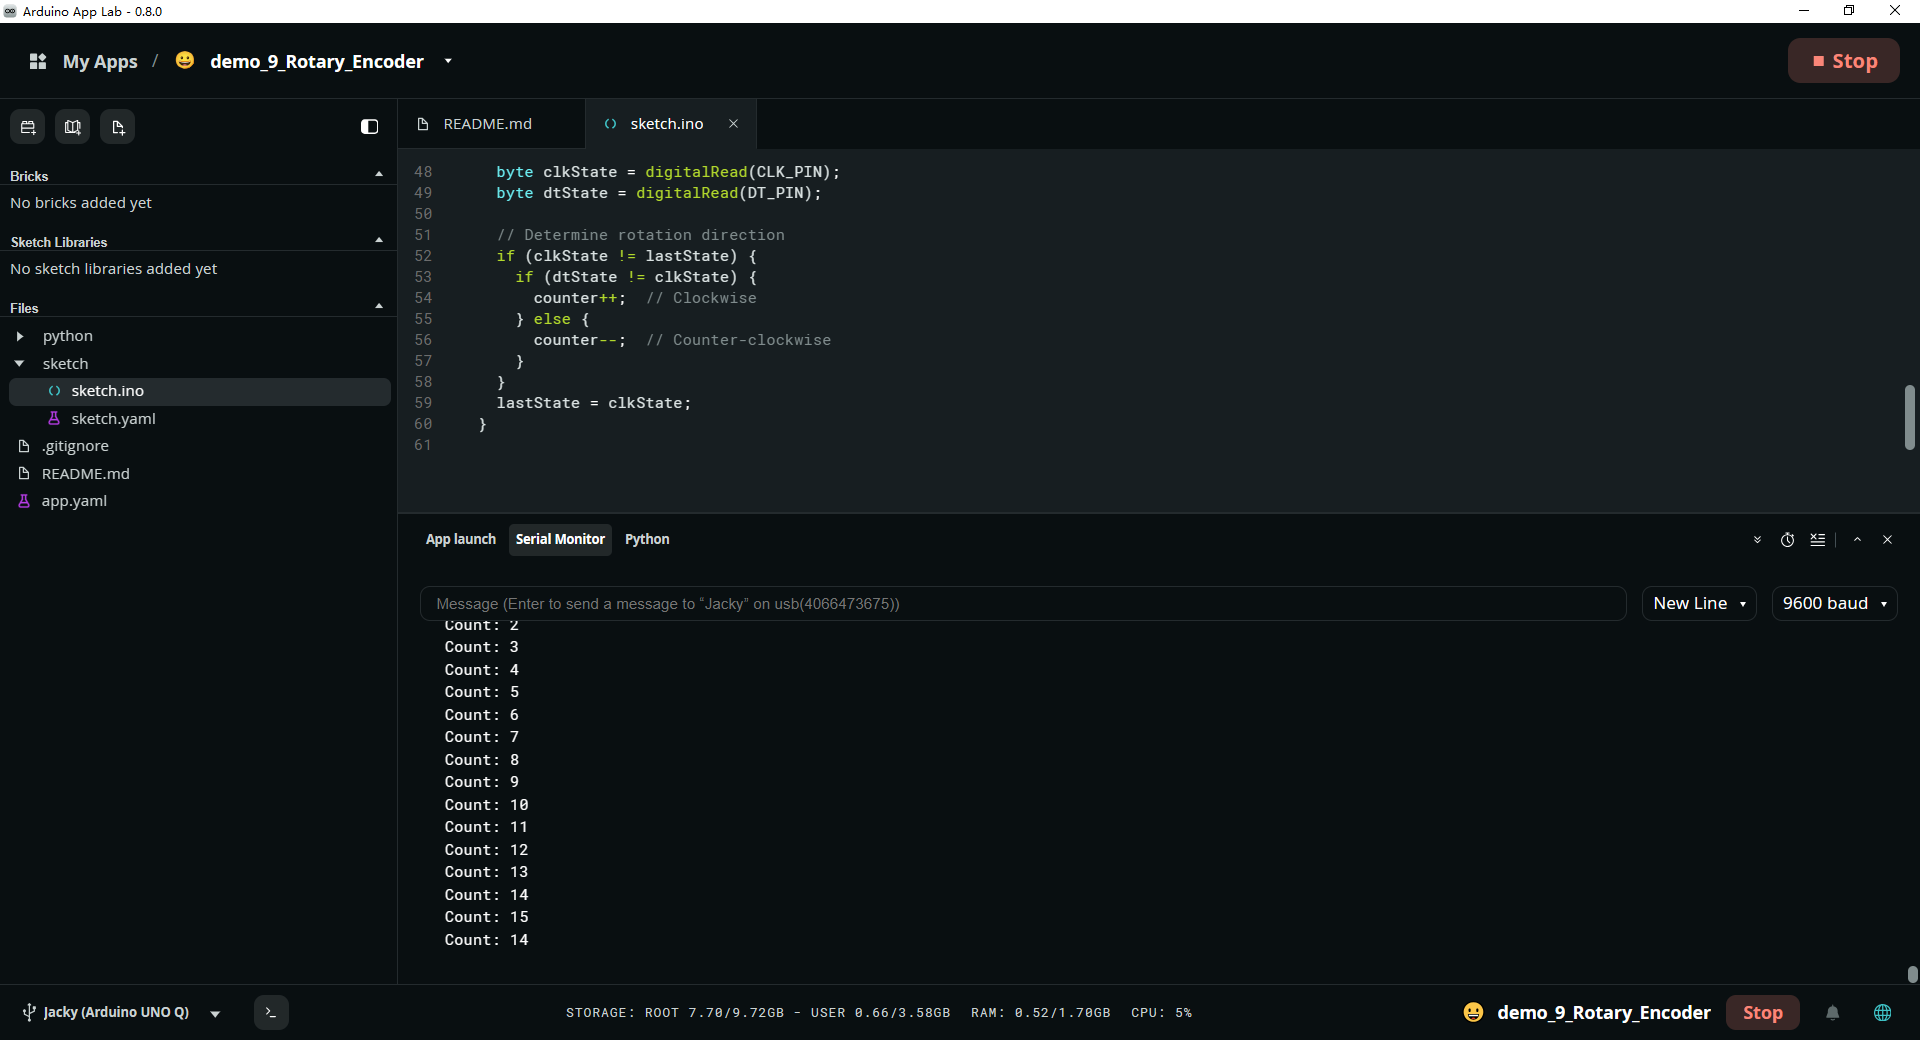Open the terminal from the status bar
Viewport: 1920px width, 1040px height.
pyautogui.click(x=271, y=1012)
